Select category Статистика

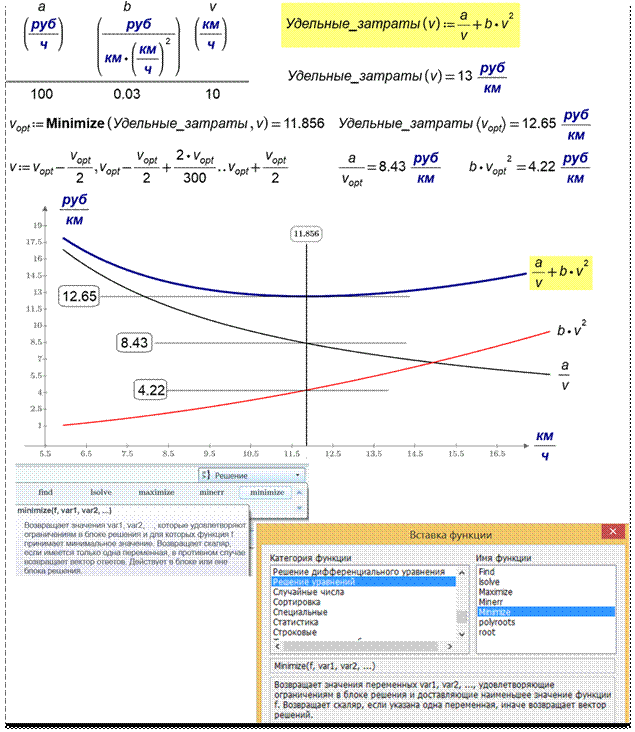pos(295,622)
